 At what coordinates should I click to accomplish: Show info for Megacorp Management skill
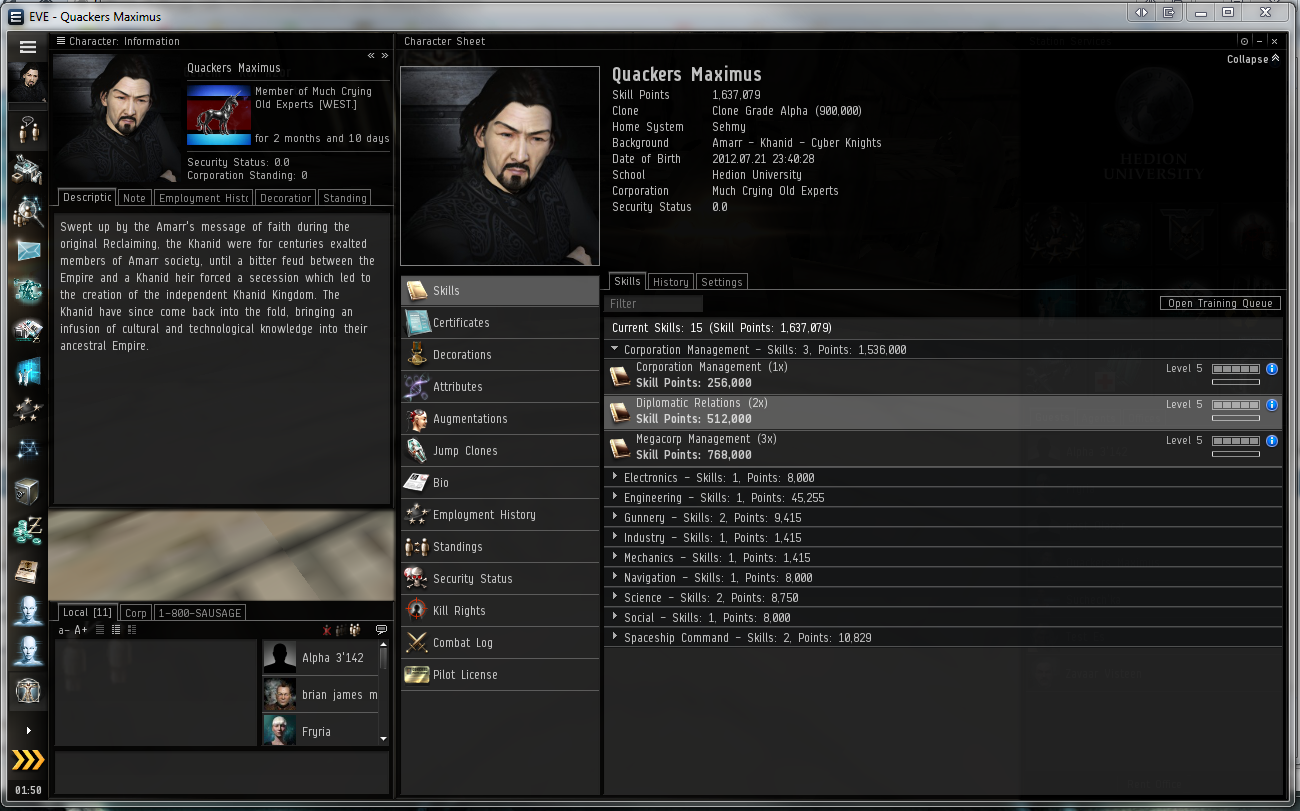click(x=1272, y=441)
